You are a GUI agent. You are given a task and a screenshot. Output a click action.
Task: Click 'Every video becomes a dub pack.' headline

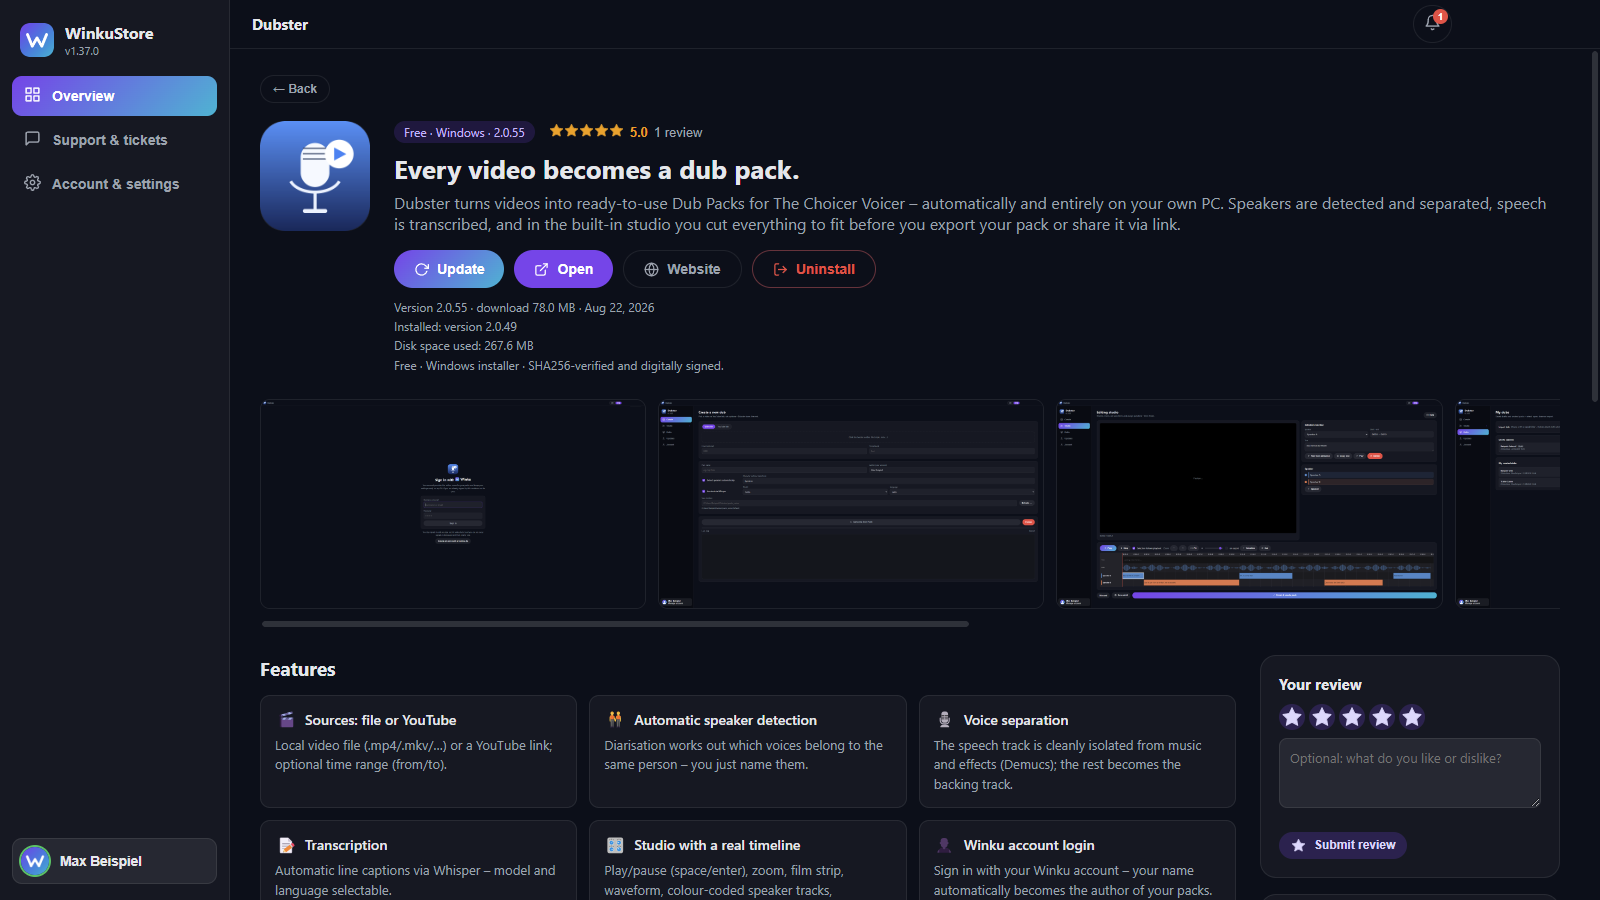[x=597, y=170]
